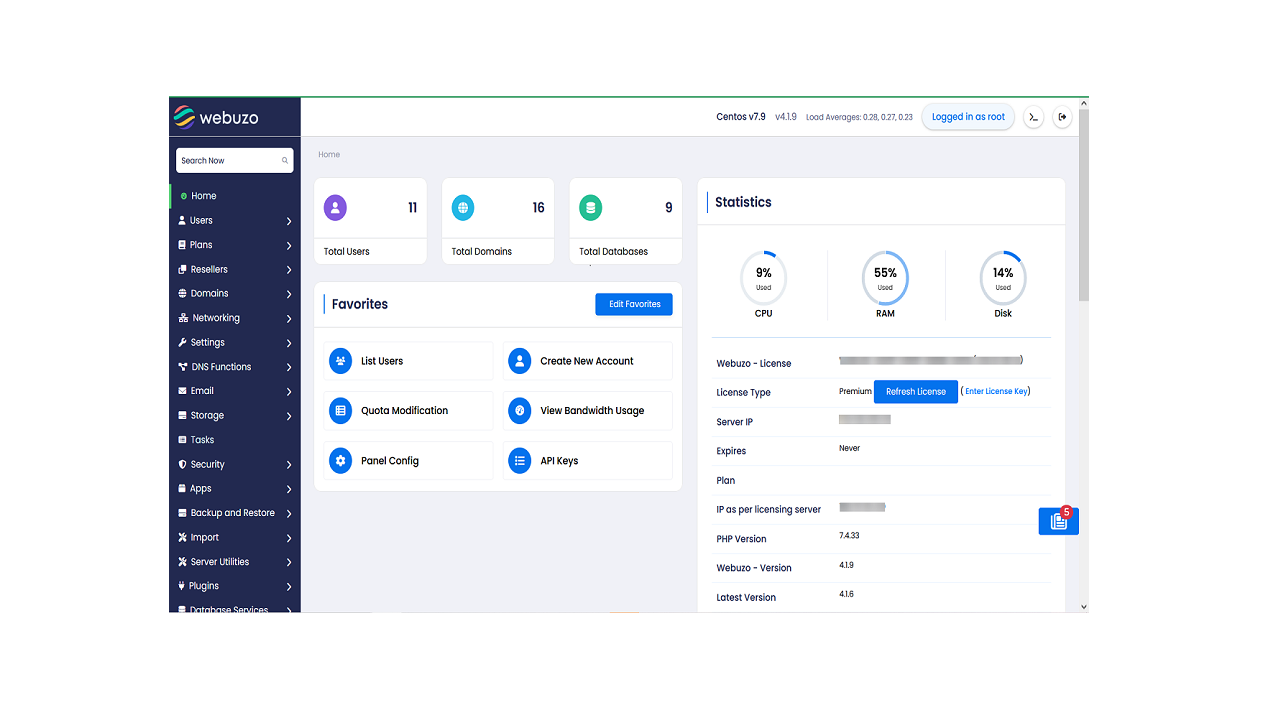Click the Server Utilities tools icon
Viewport: 1280px width, 720px height.
(x=182, y=562)
